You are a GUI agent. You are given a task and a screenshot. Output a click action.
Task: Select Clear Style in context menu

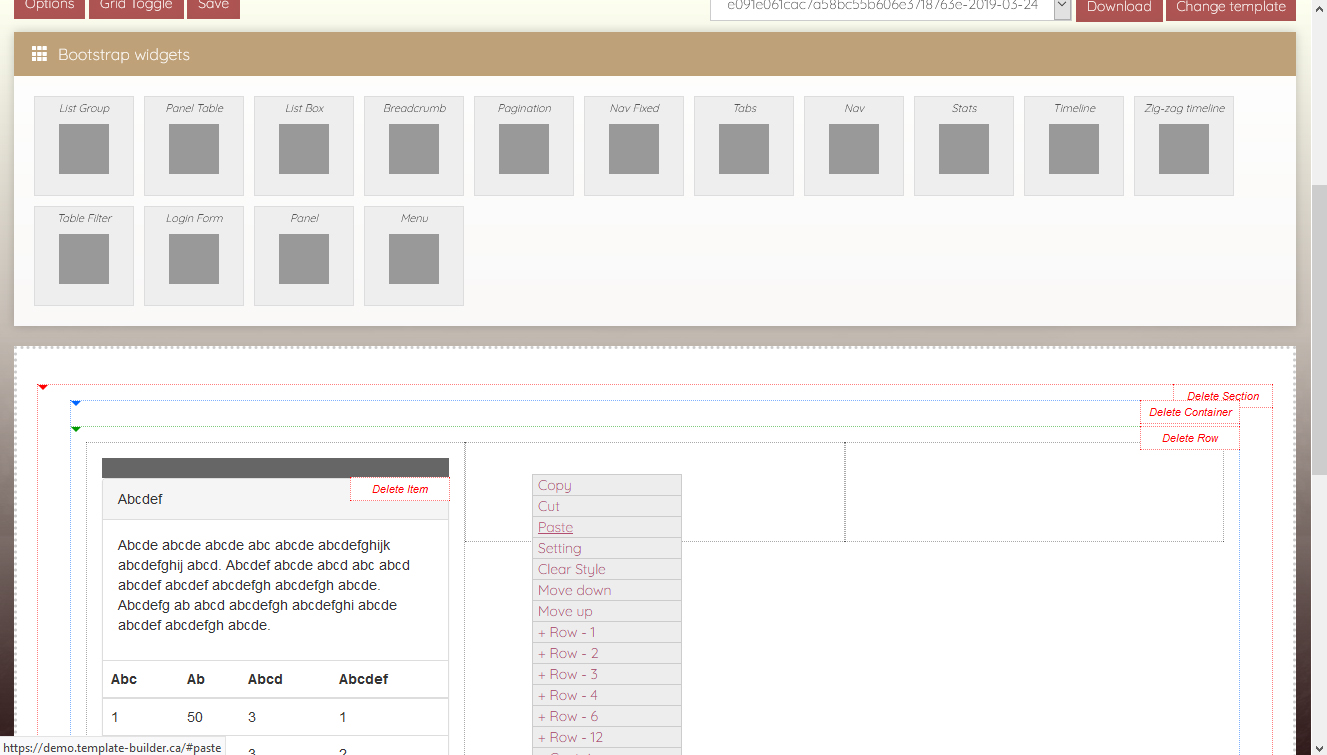572,569
